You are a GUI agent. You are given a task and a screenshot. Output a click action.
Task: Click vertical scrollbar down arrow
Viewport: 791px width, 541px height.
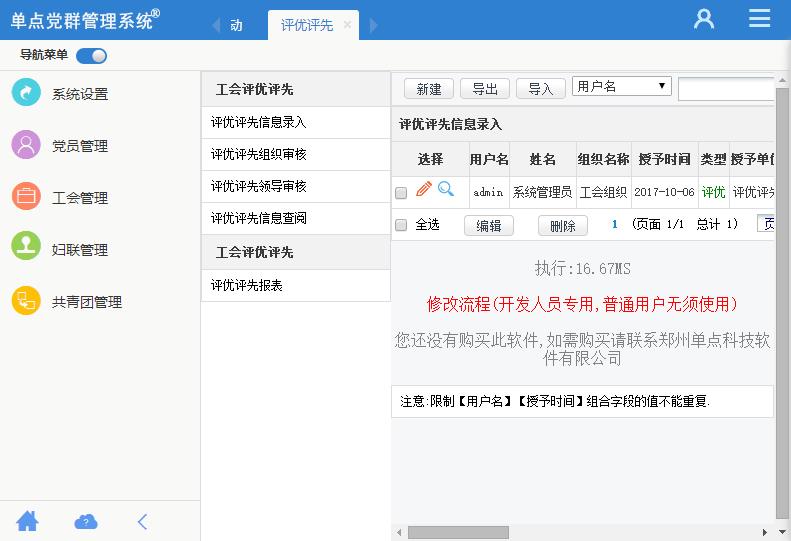tap(781, 532)
